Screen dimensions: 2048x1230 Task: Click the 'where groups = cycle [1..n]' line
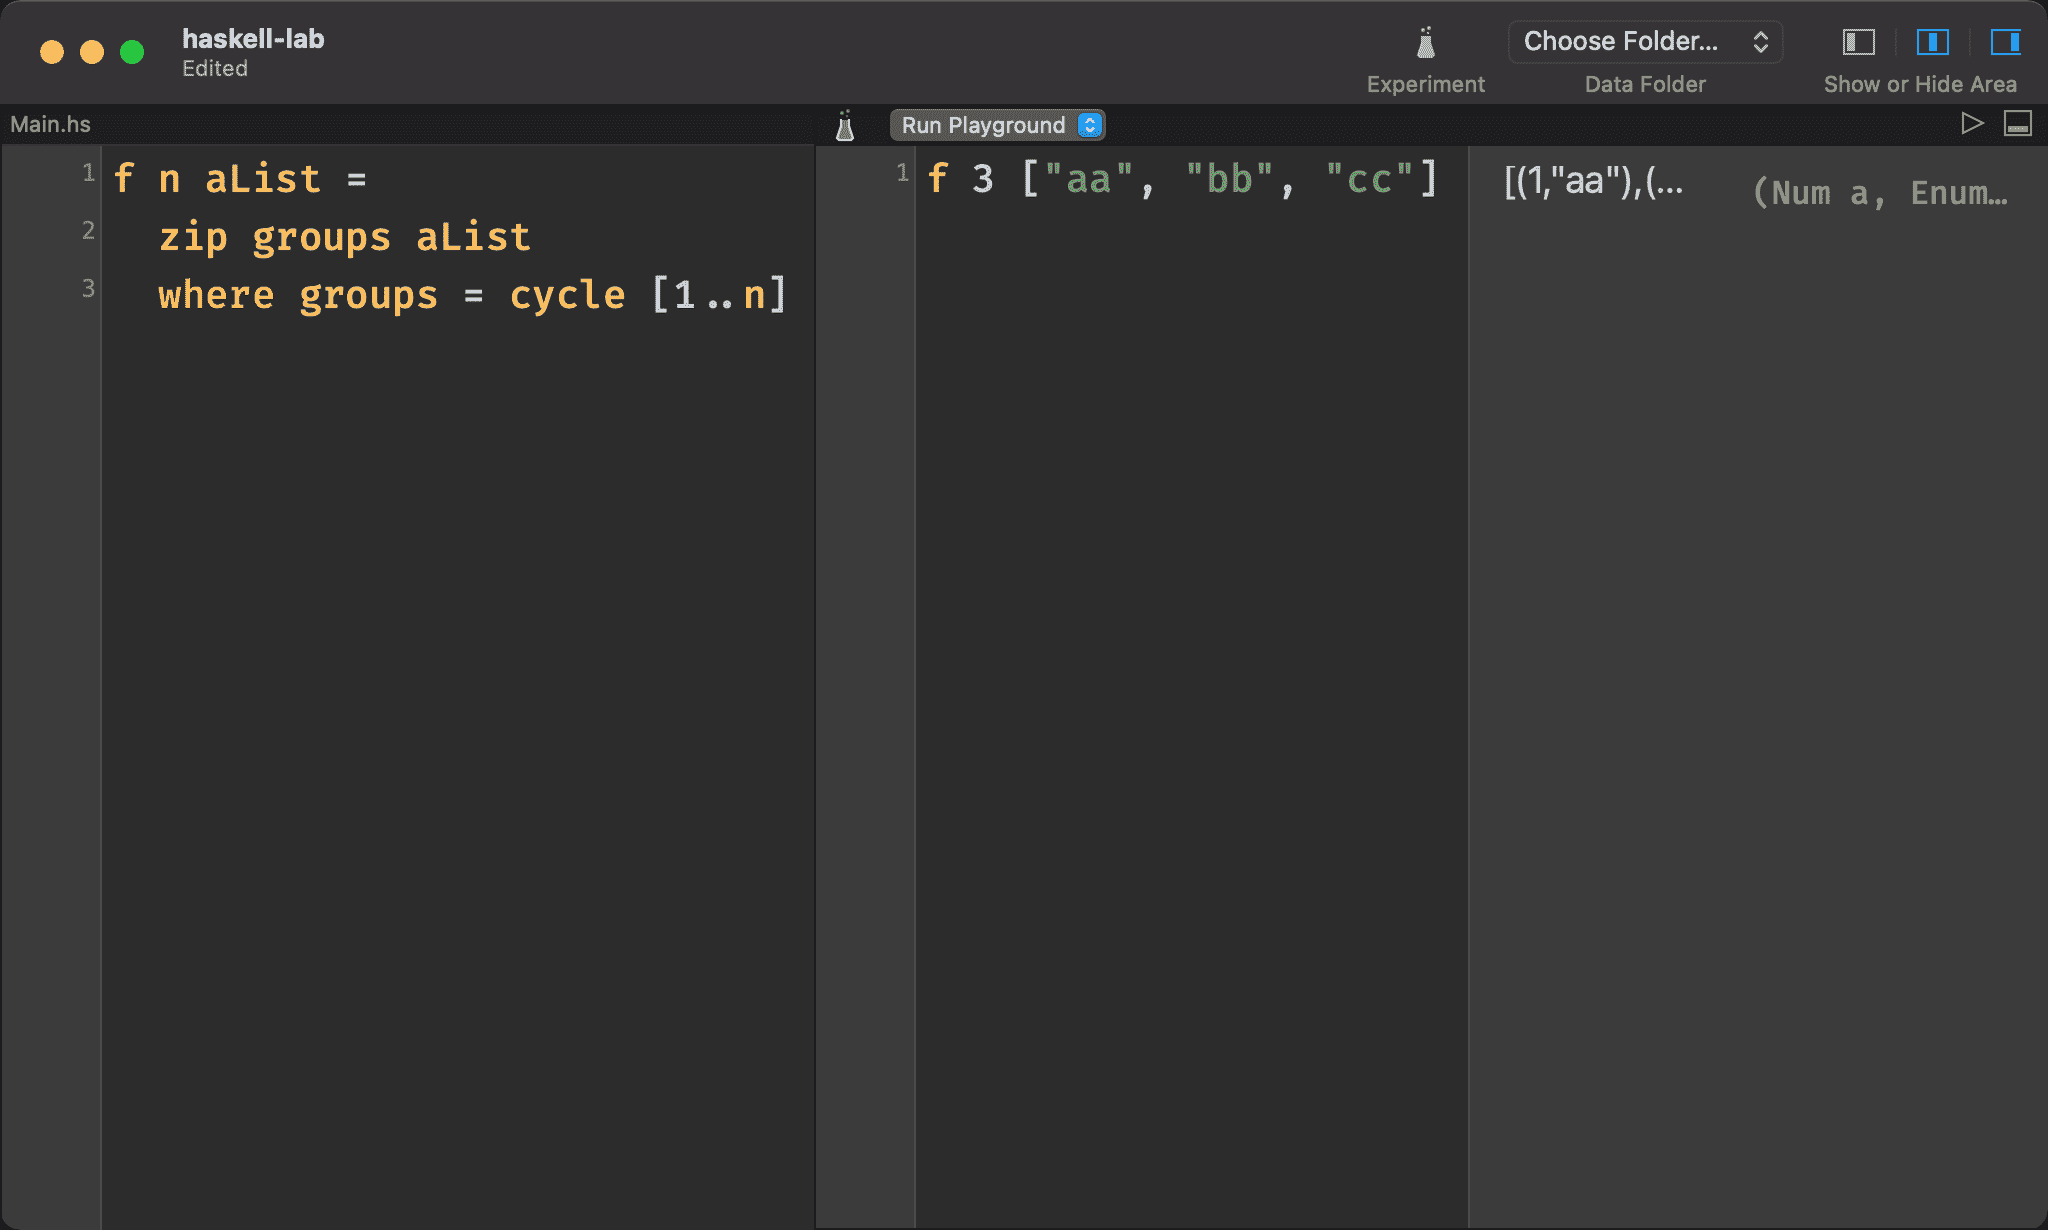(472, 295)
